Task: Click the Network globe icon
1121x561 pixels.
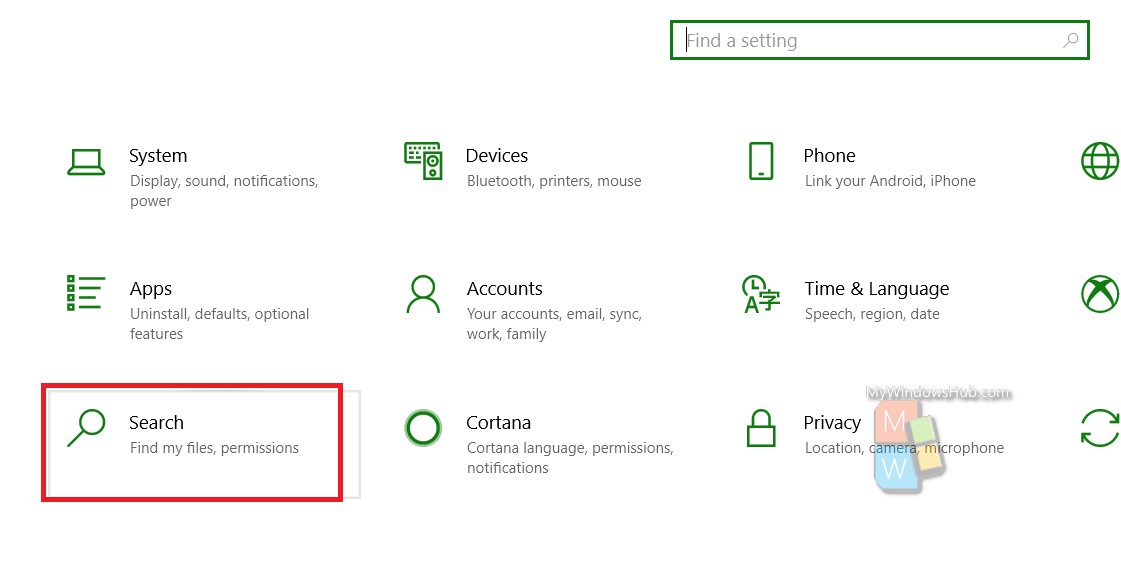Action: click(x=1100, y=161)
